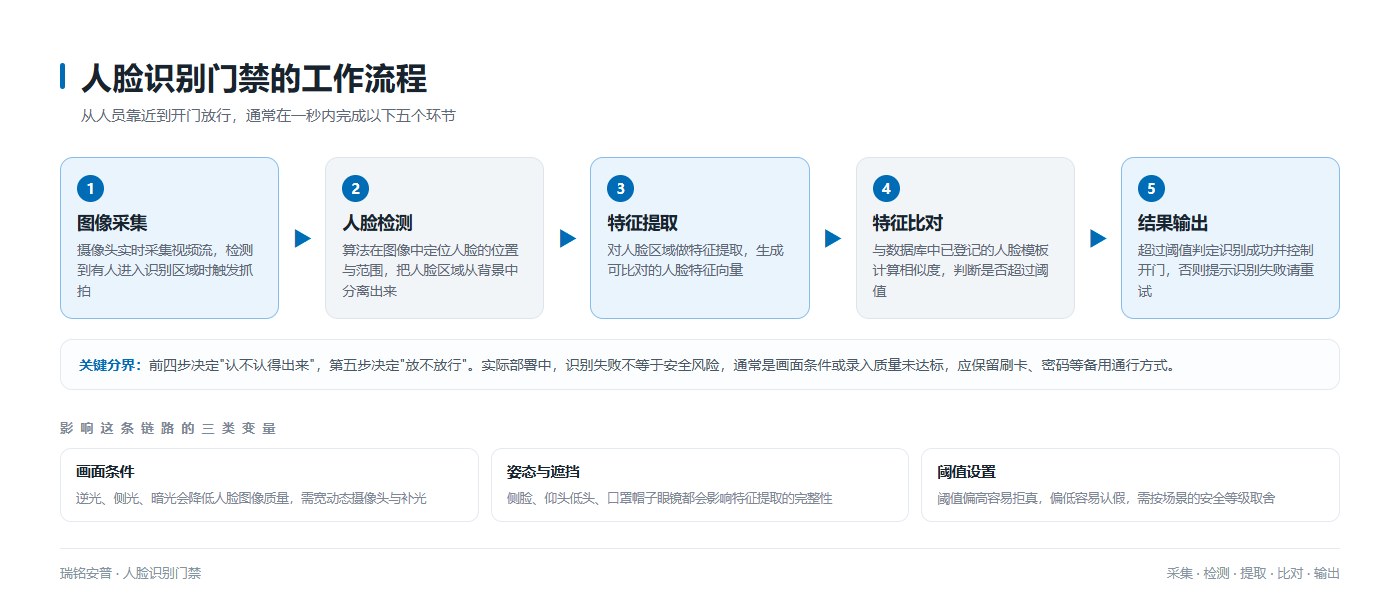Click the description starting 算法在图像中定位人脸
Image resolution: width=1400 pixels, height=607 pixels.
coord(430,270)
